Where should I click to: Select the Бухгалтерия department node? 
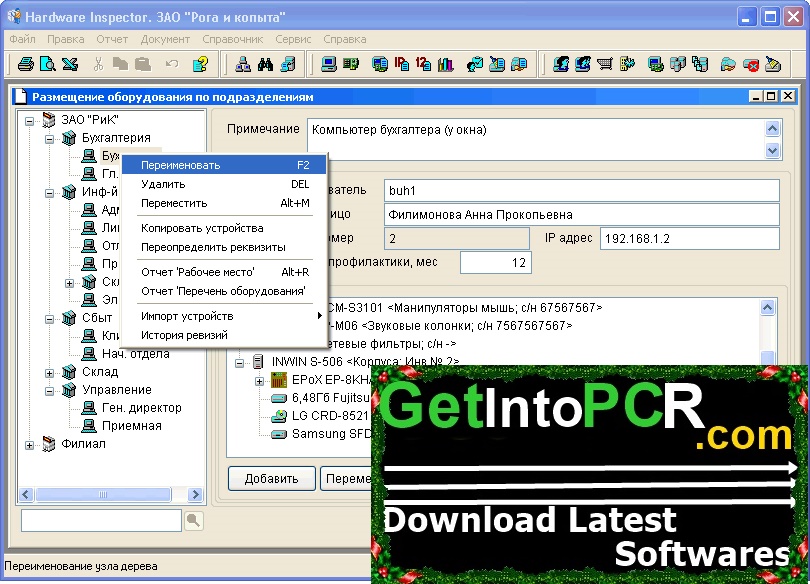tap(116, 138)
